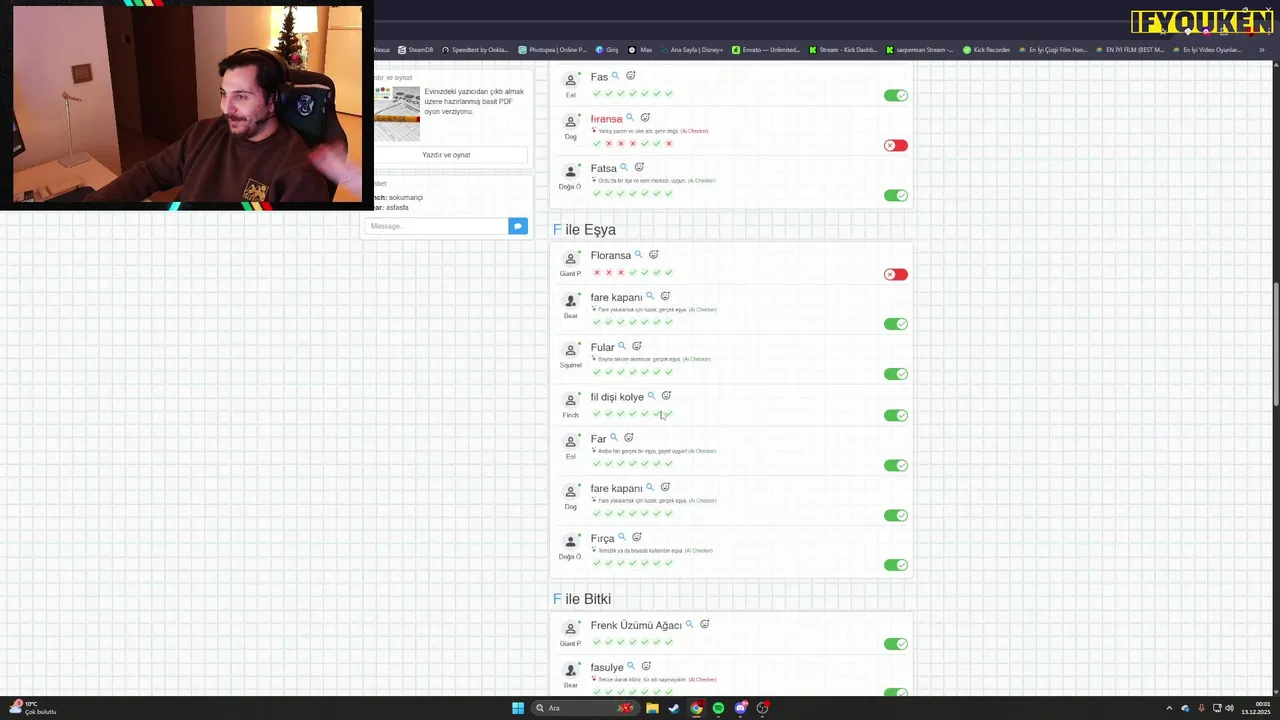This screenshot has width=1280, height=720.
Task: Open Spotify from the taskbar
Action: coord(718,708)
